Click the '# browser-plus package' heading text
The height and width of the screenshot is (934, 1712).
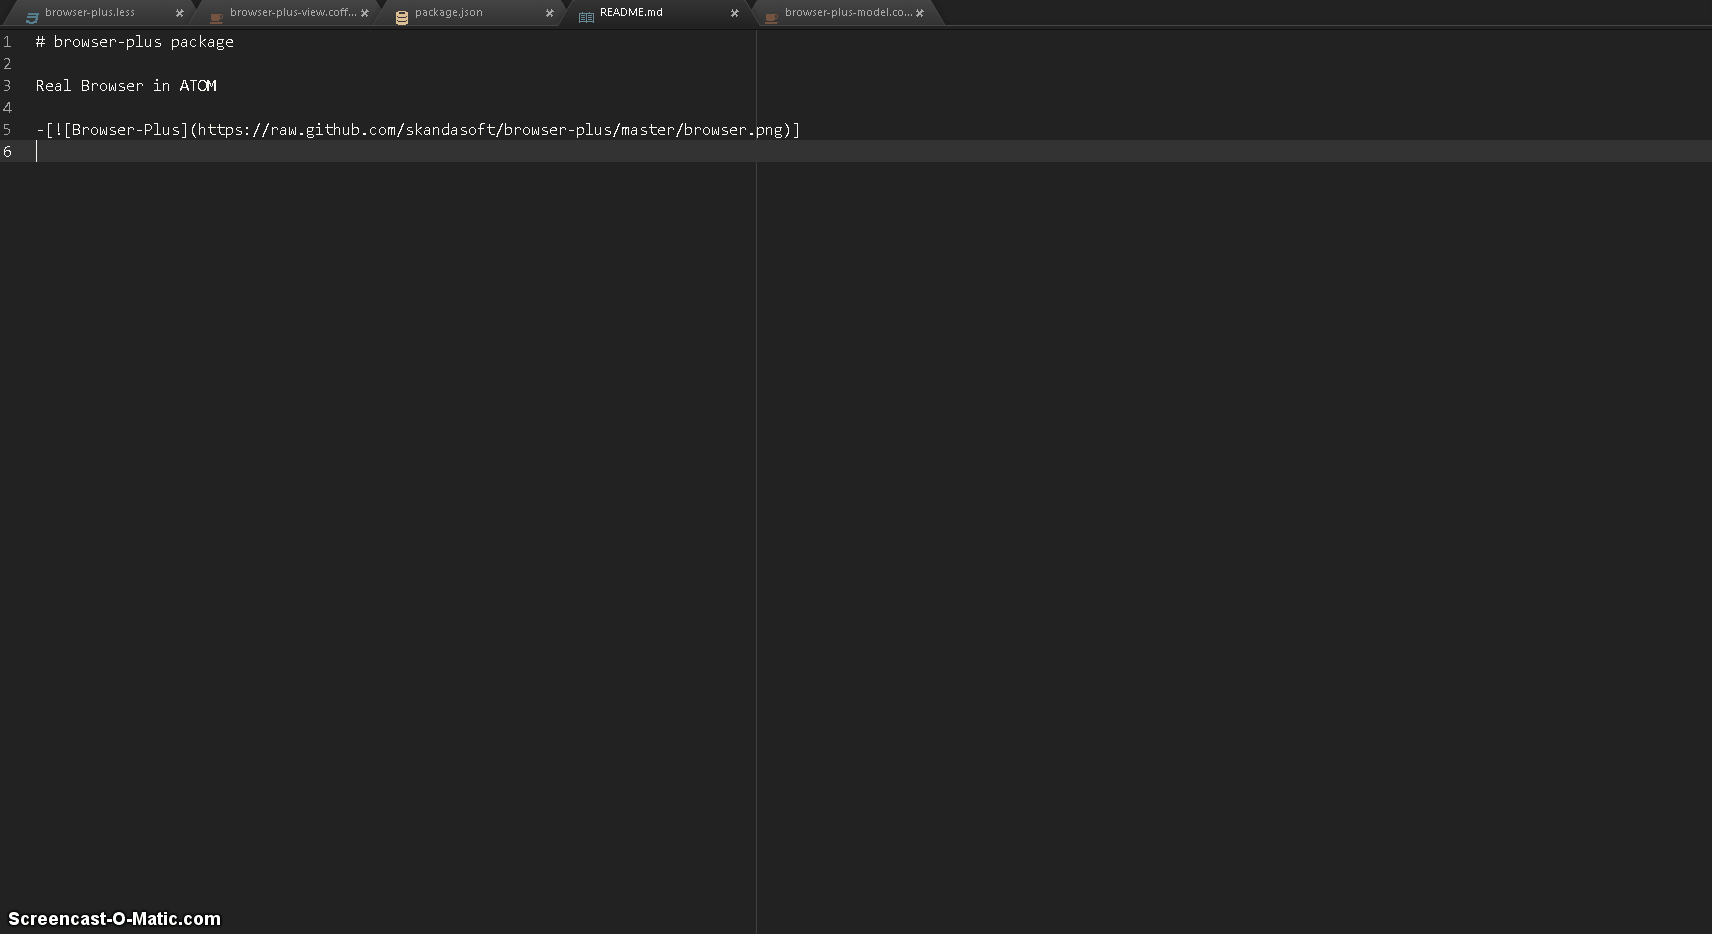134,41
